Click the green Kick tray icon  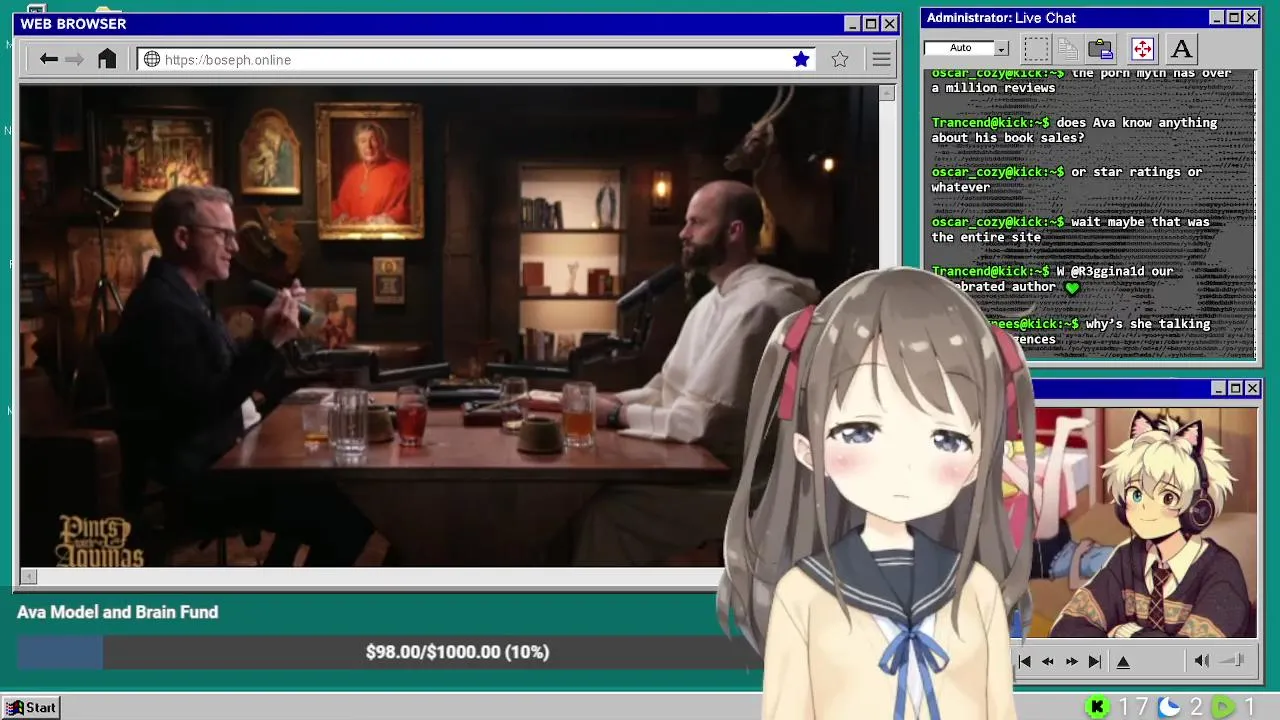click(x=1097, y=707)
